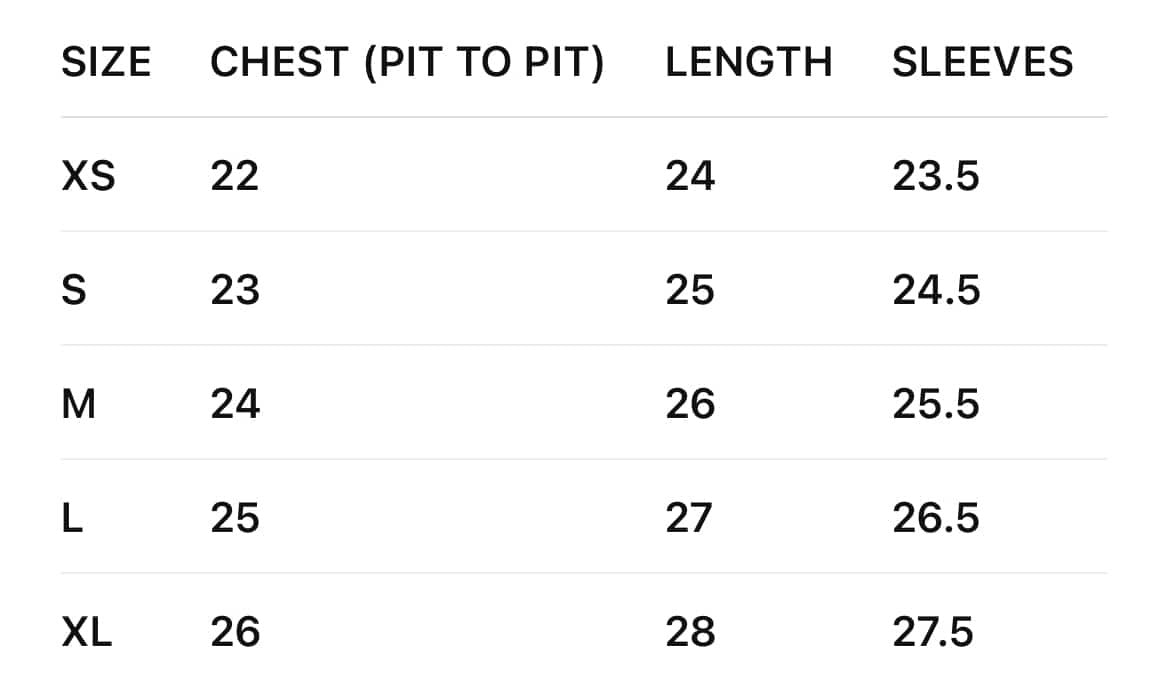This screenshot has width=1157, height=698.
Task: Click the M sleeves value 25.5
Action: [935, 405]
